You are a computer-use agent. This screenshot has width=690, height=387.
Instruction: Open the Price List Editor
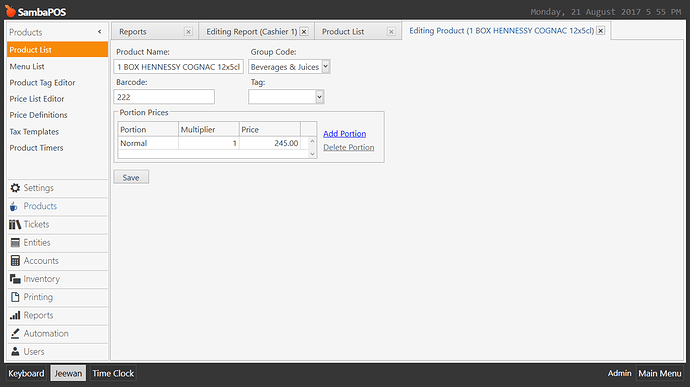[x=37, y=99]
